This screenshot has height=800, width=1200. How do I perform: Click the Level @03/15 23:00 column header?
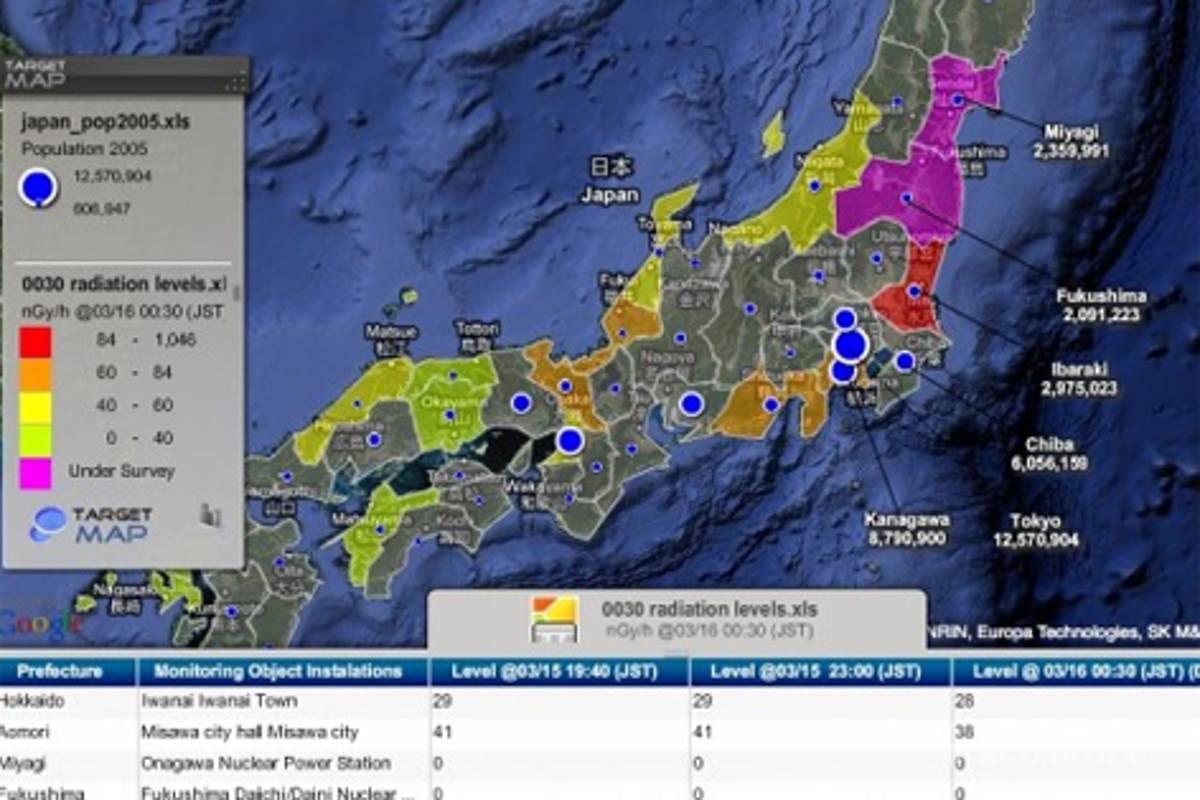[x=819, y=671]
